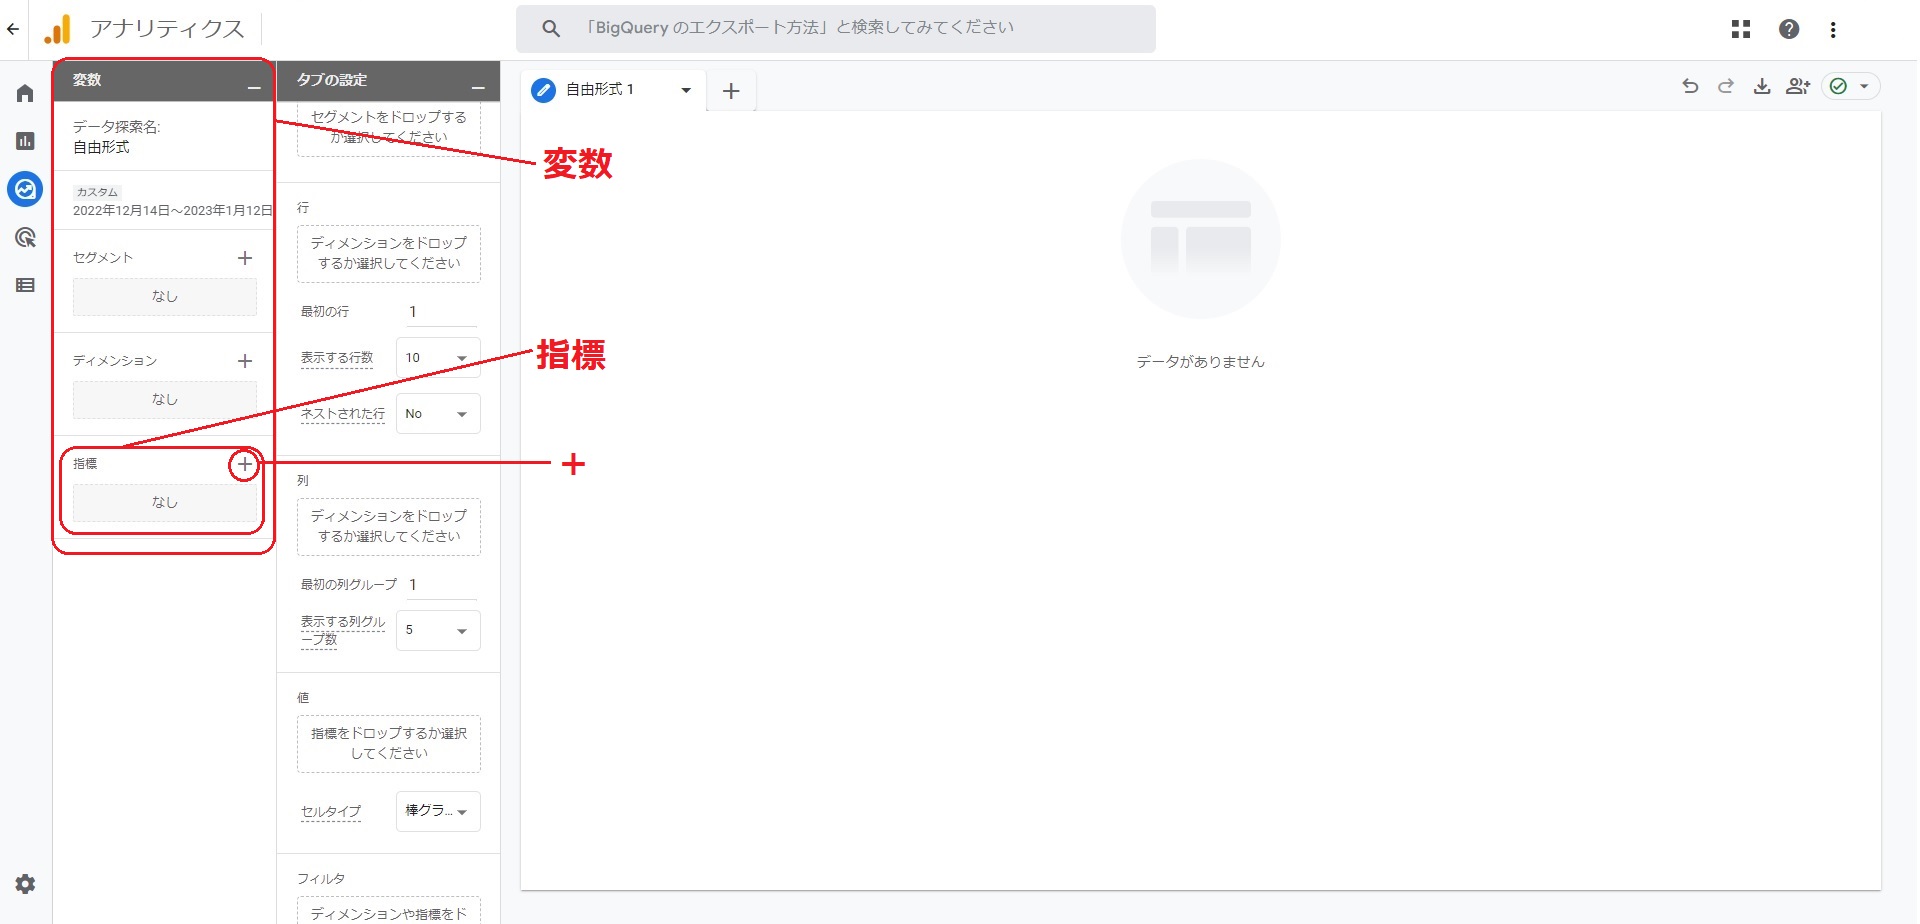Click the ディメンション label in variables
Screen dimensions: 1920x924
(x=115, y=361)
